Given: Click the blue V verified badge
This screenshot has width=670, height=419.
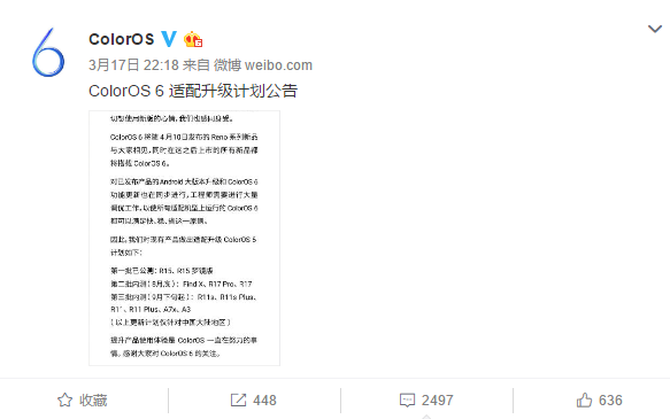Looking at the screenshot, I should click(x=169, y=39).
